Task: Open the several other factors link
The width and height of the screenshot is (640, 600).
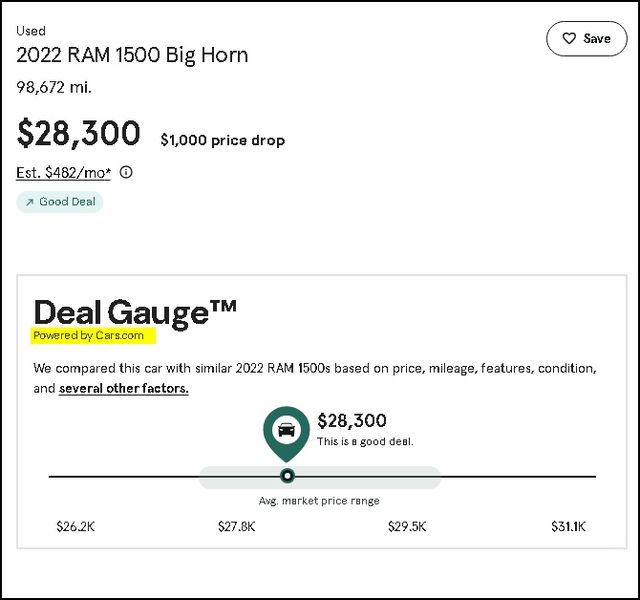Action: tap(124, 388)
